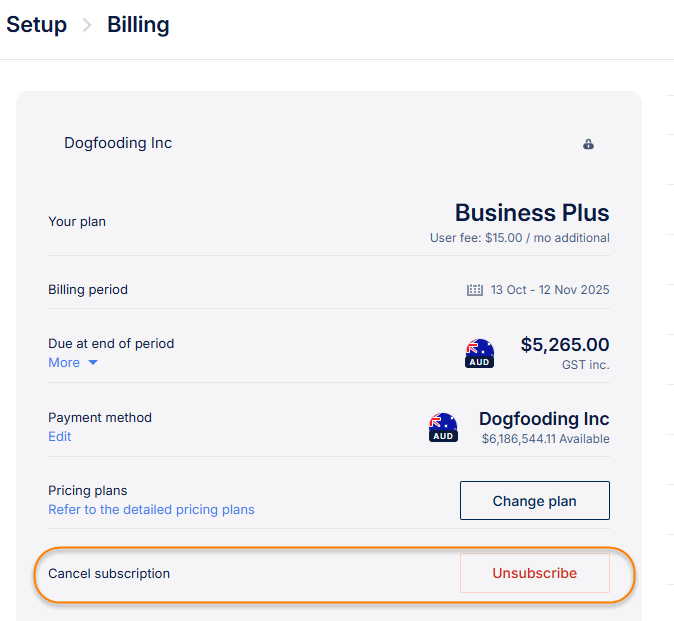Click the Business Plus plan name
Image resolution: width=674 pixels, height=621 pixels.
(531, 213)
